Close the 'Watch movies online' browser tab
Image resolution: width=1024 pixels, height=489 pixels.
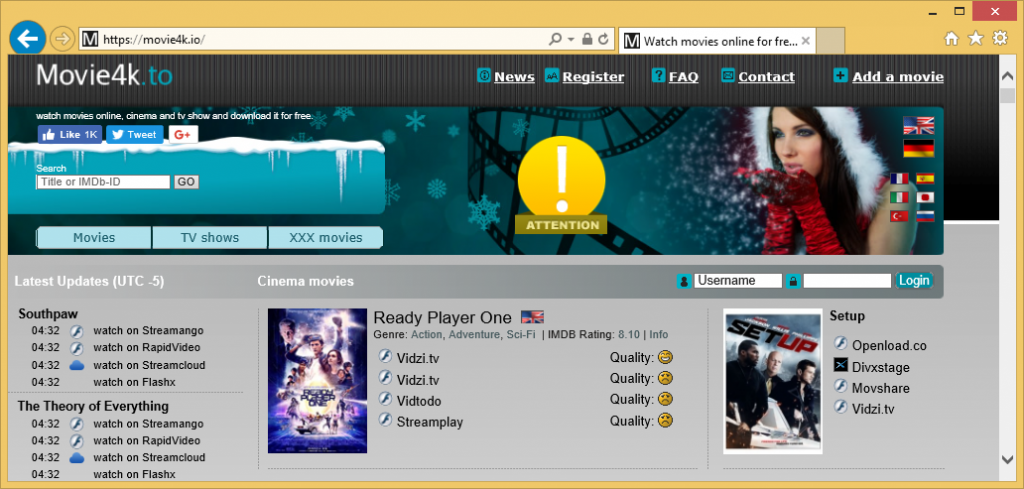pyautogui.click(x=805, y=41)
